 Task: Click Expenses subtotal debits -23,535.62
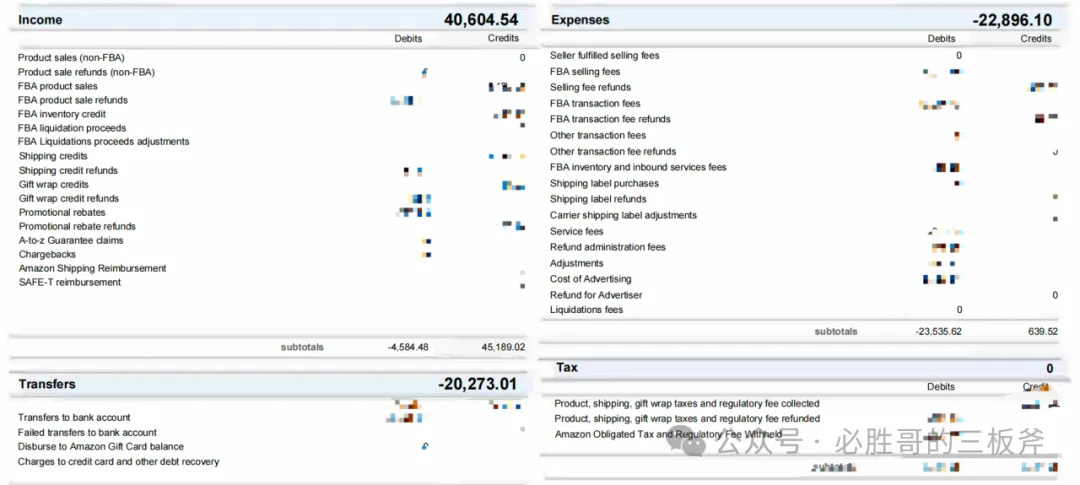(x=938, y=331)
